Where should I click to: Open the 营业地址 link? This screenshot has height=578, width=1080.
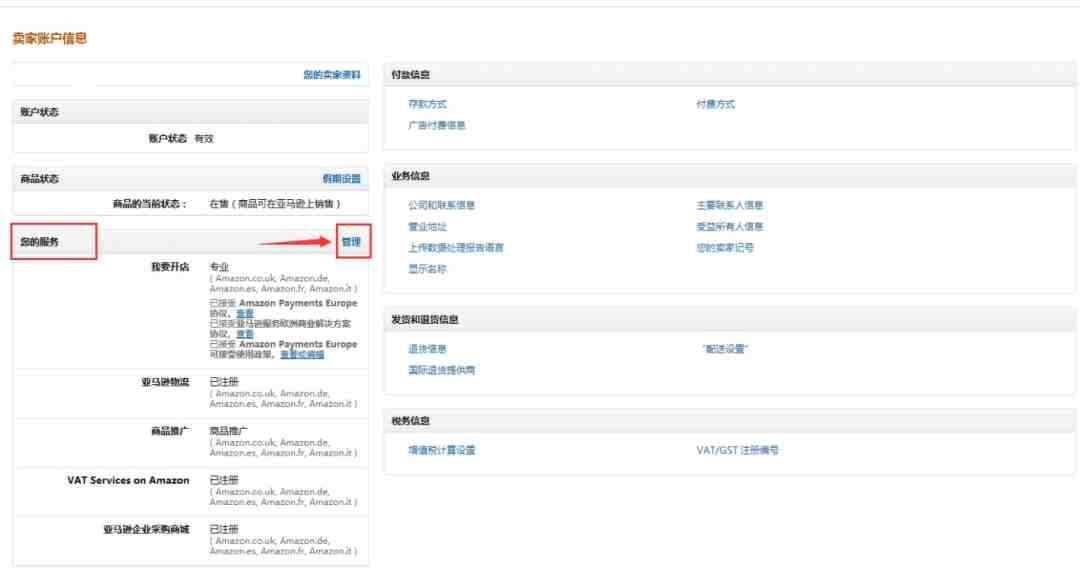427,227
